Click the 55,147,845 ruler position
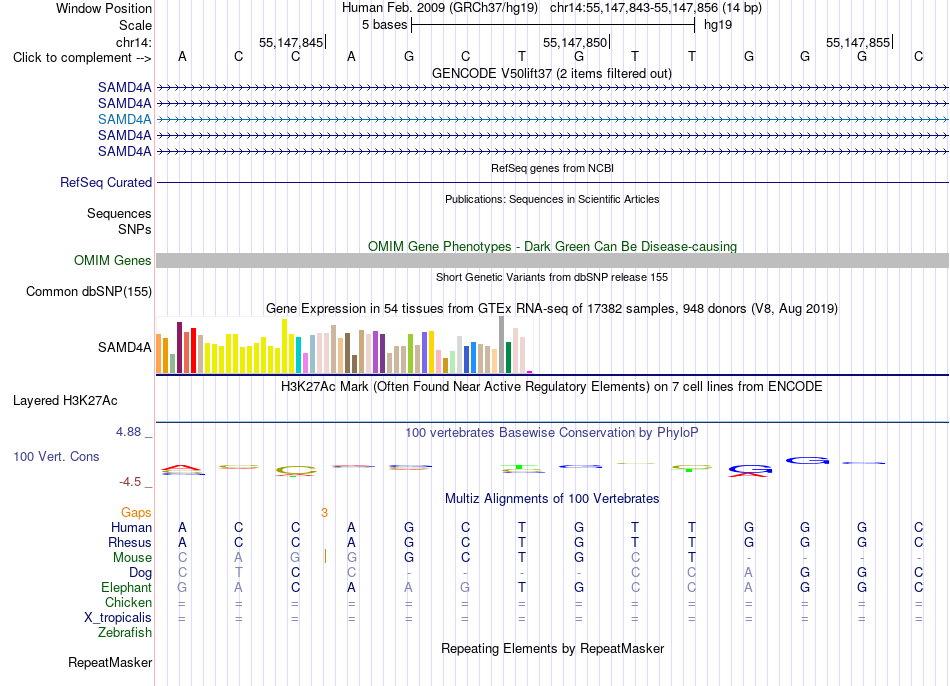The width and height of the screenshot is (950, 686). click(291, 42)
